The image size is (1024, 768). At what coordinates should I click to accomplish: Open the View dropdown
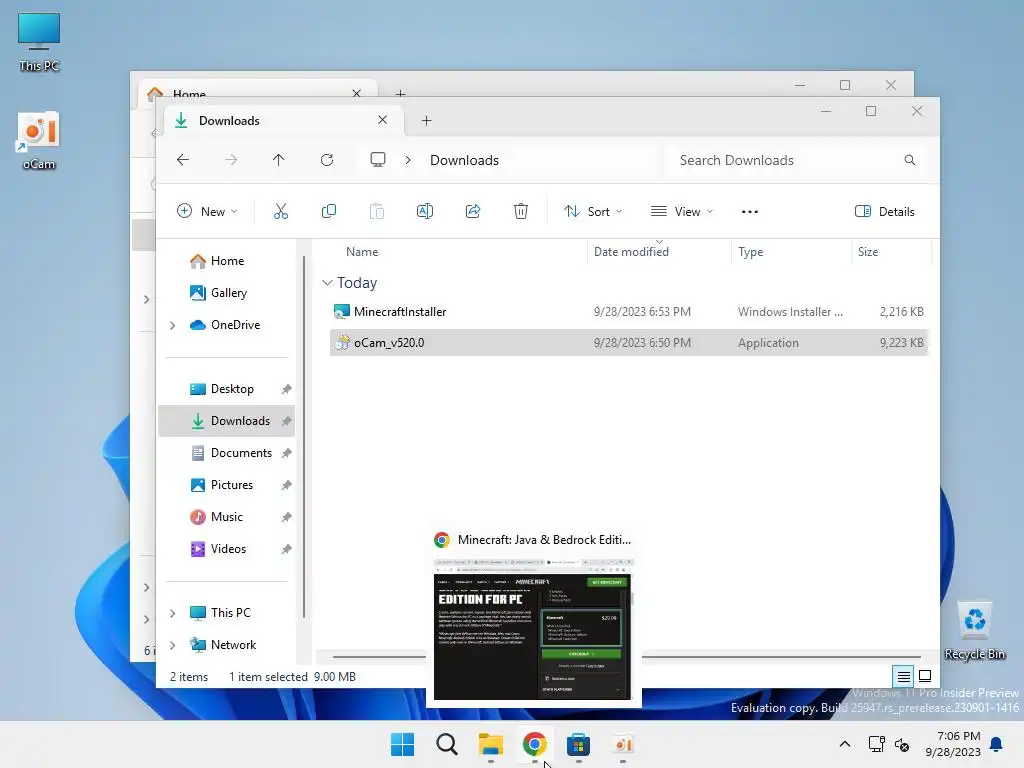click(x=682, y=212)
